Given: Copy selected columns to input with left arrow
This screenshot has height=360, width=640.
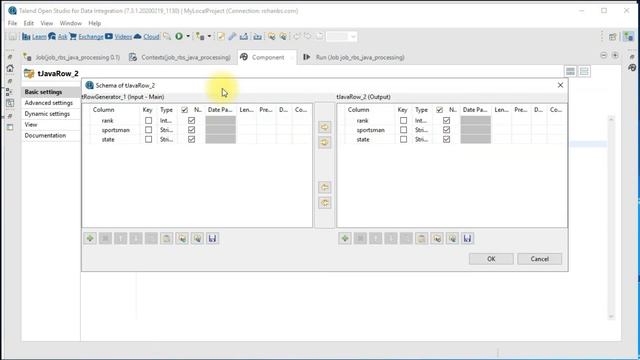Looking at the screenshot, I should coord(324,187).
